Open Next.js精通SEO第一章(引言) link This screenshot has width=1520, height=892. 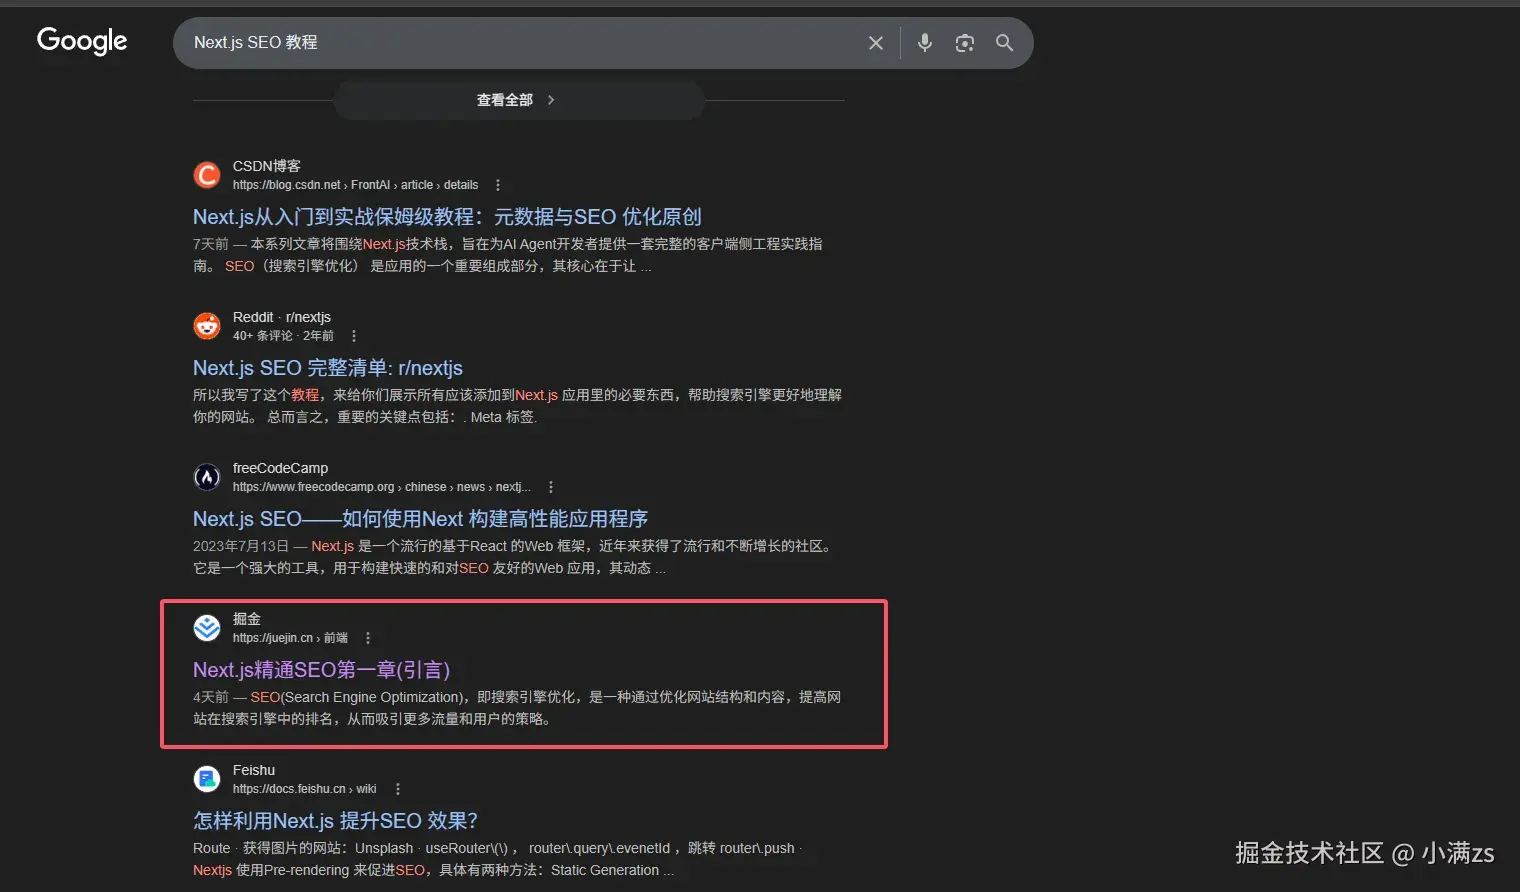click(x=322, y=670)
